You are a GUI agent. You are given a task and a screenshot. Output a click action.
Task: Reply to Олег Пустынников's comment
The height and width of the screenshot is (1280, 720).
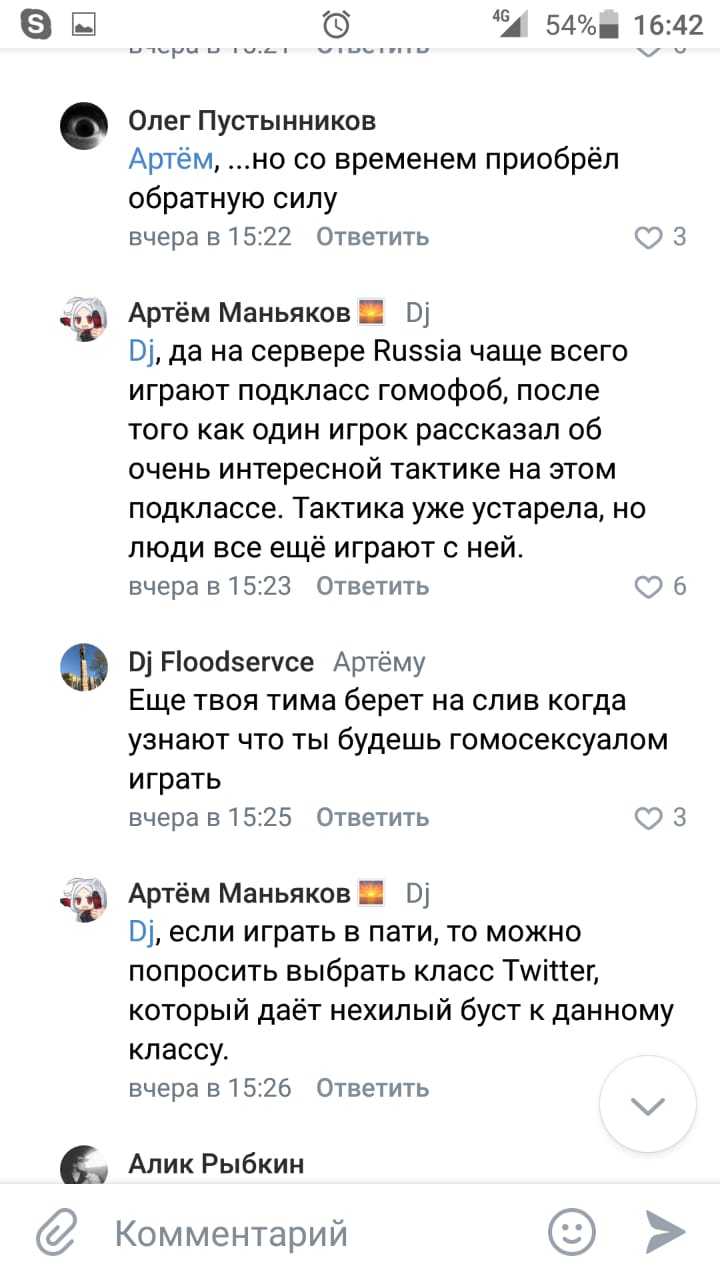point(372,237)
